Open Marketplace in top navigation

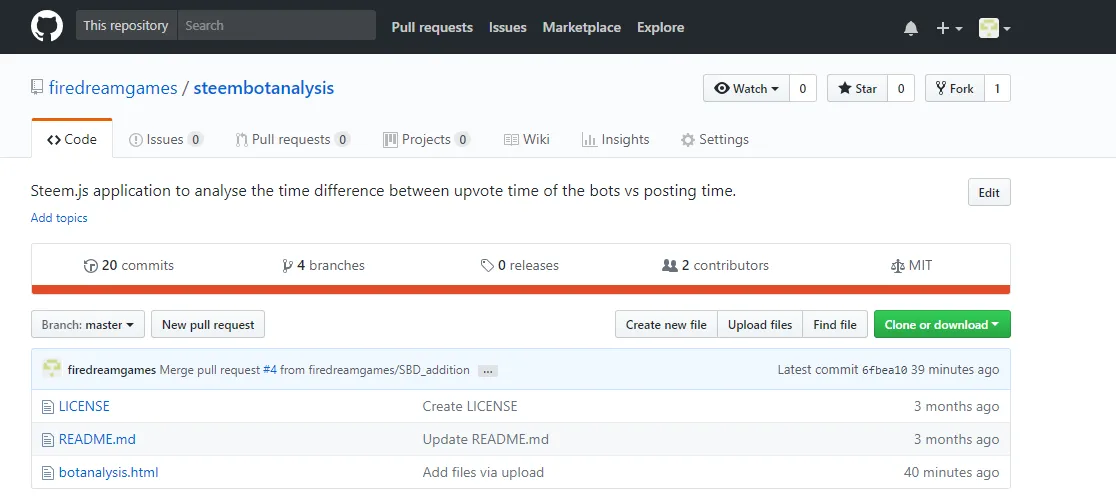coord(581,27)
